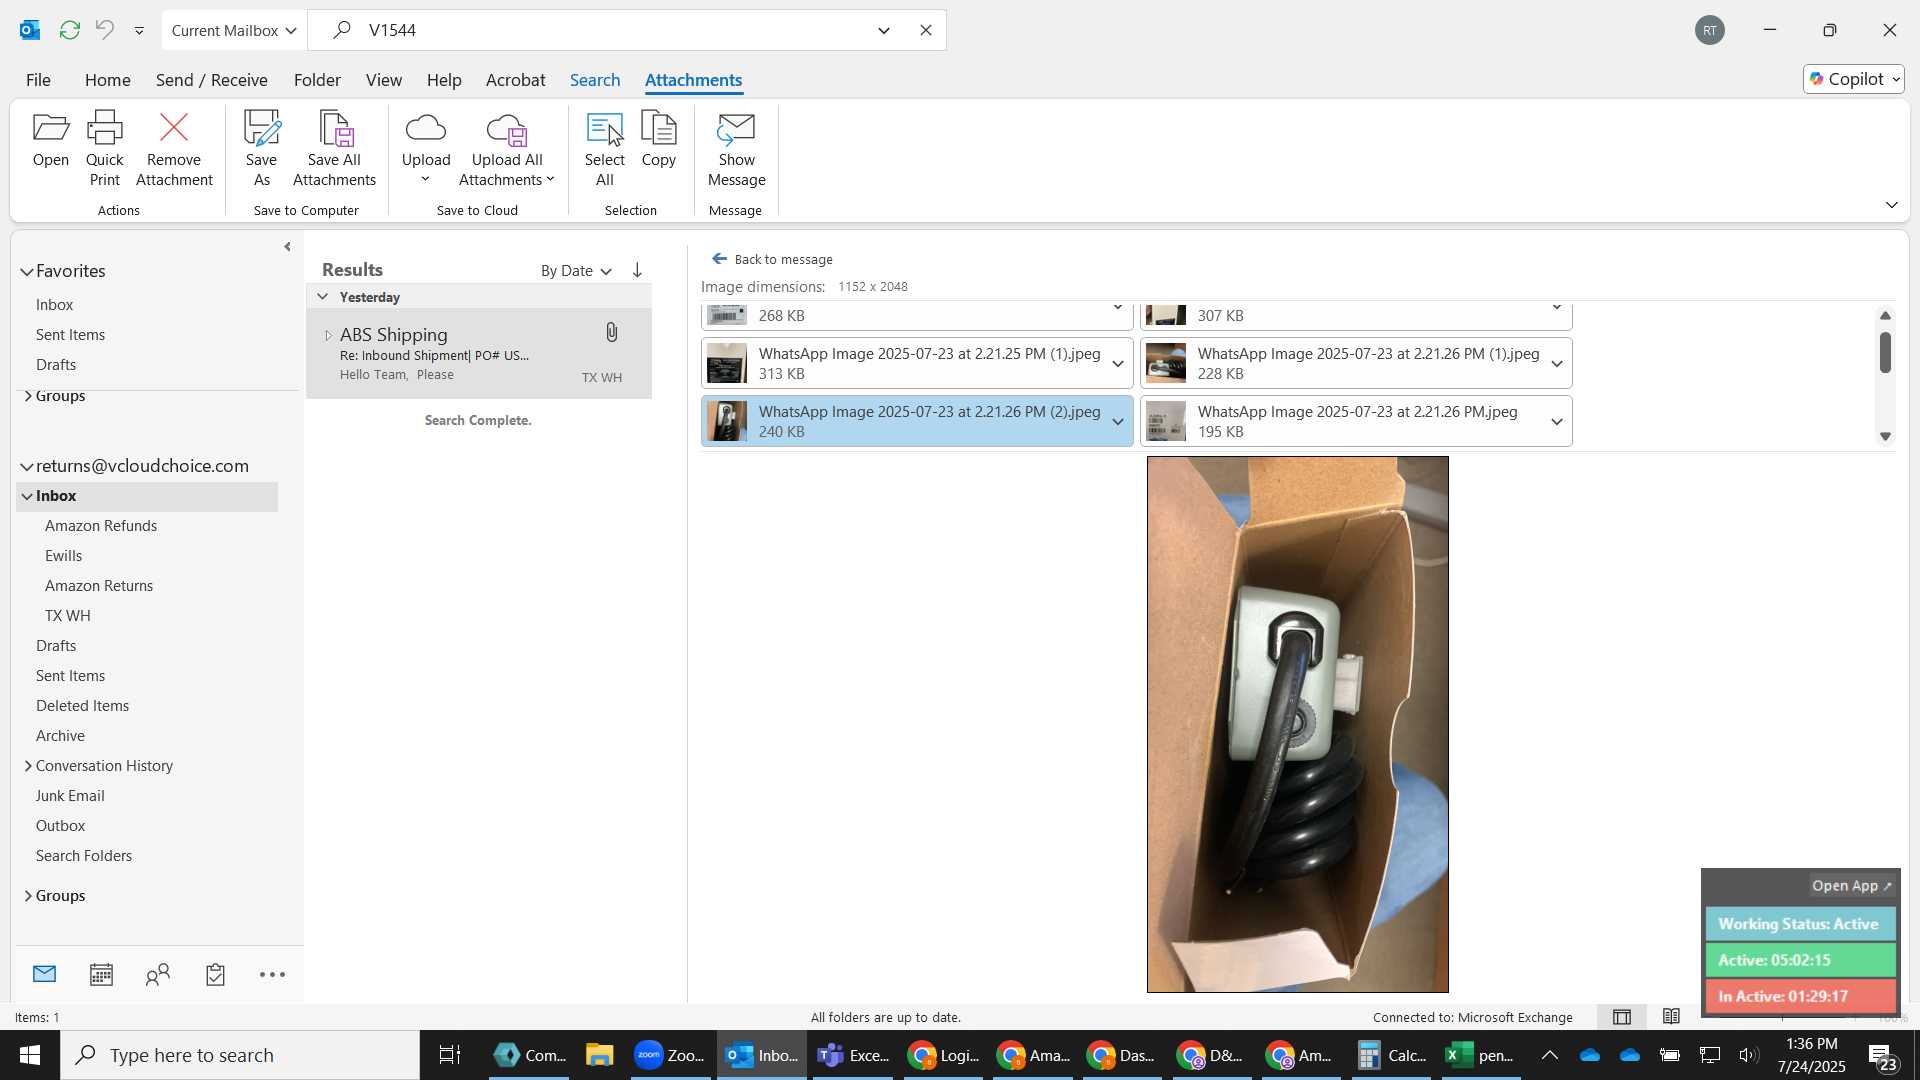Switch to Tasks view icon
The image size is (1920, 1080).
point(215,974)
